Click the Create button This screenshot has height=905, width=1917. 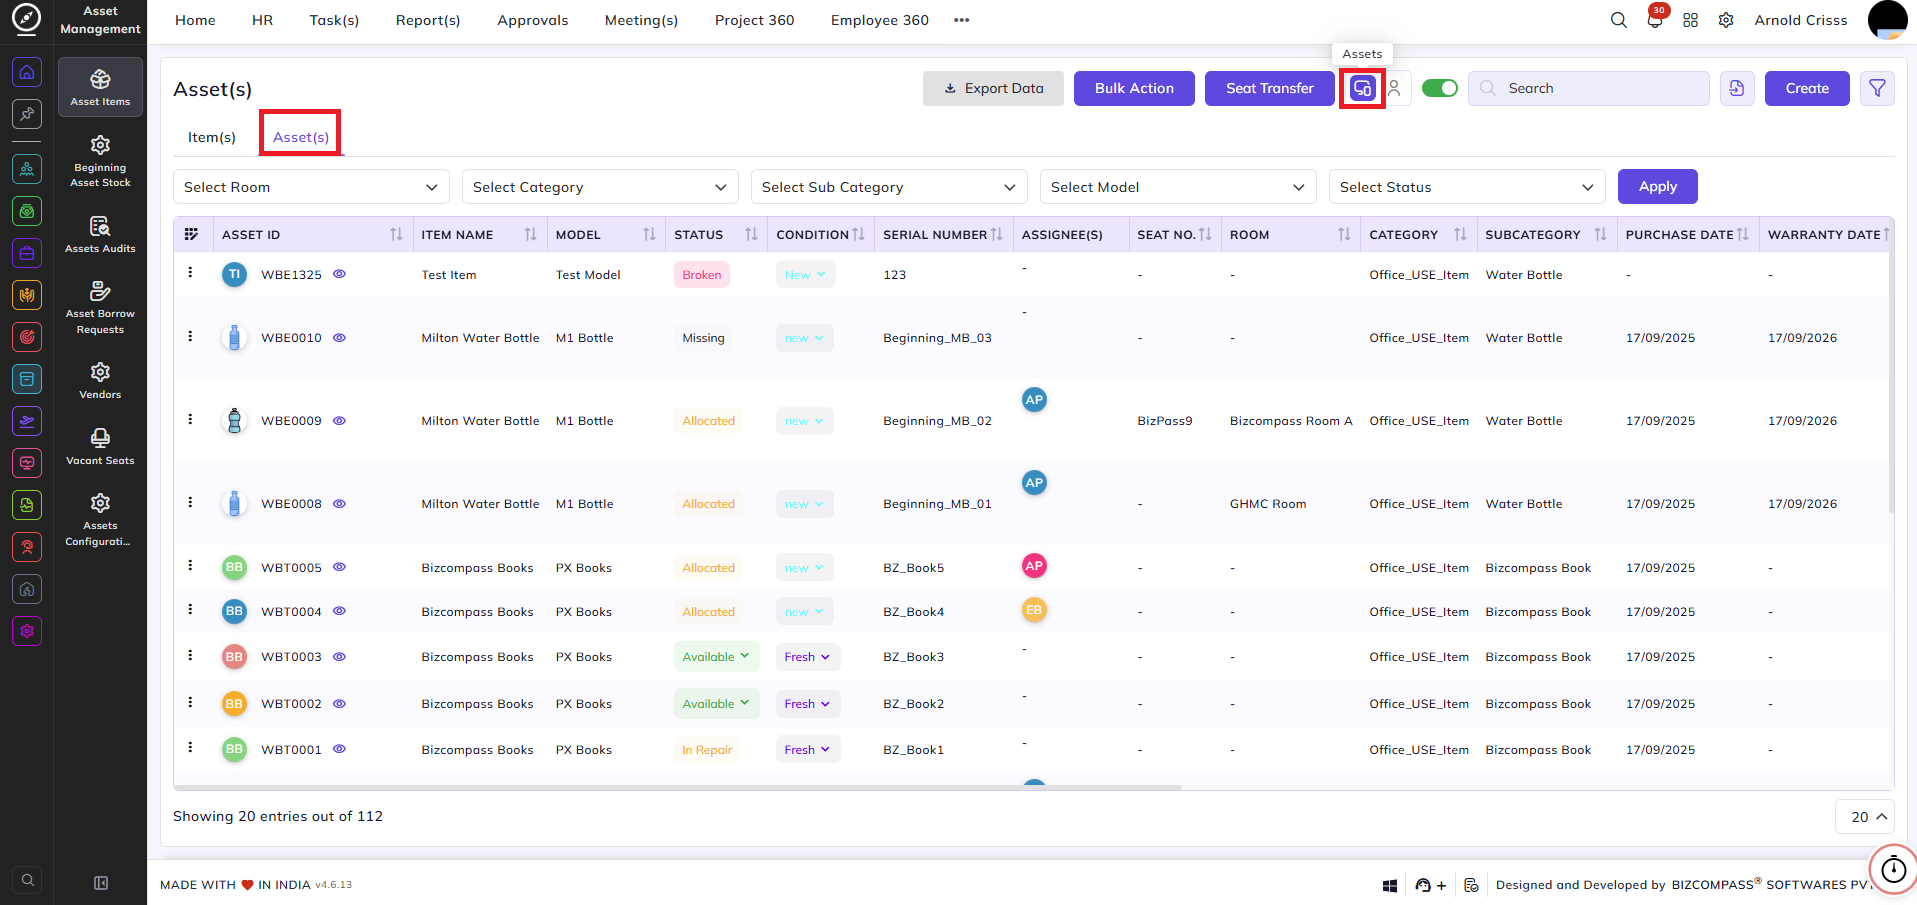click(1807, 88)
